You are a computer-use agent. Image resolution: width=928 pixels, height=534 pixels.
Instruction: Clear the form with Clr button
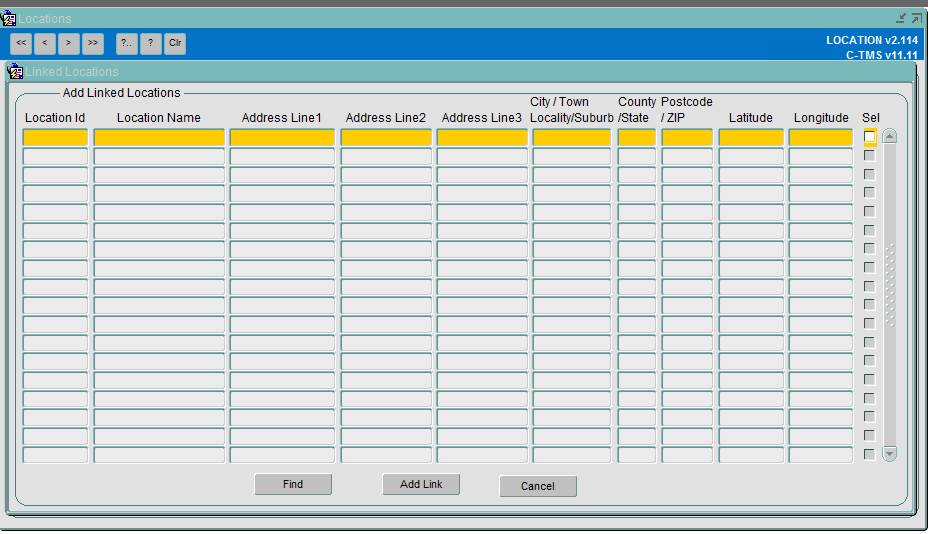pyautogui.click(x=175, y=43)
